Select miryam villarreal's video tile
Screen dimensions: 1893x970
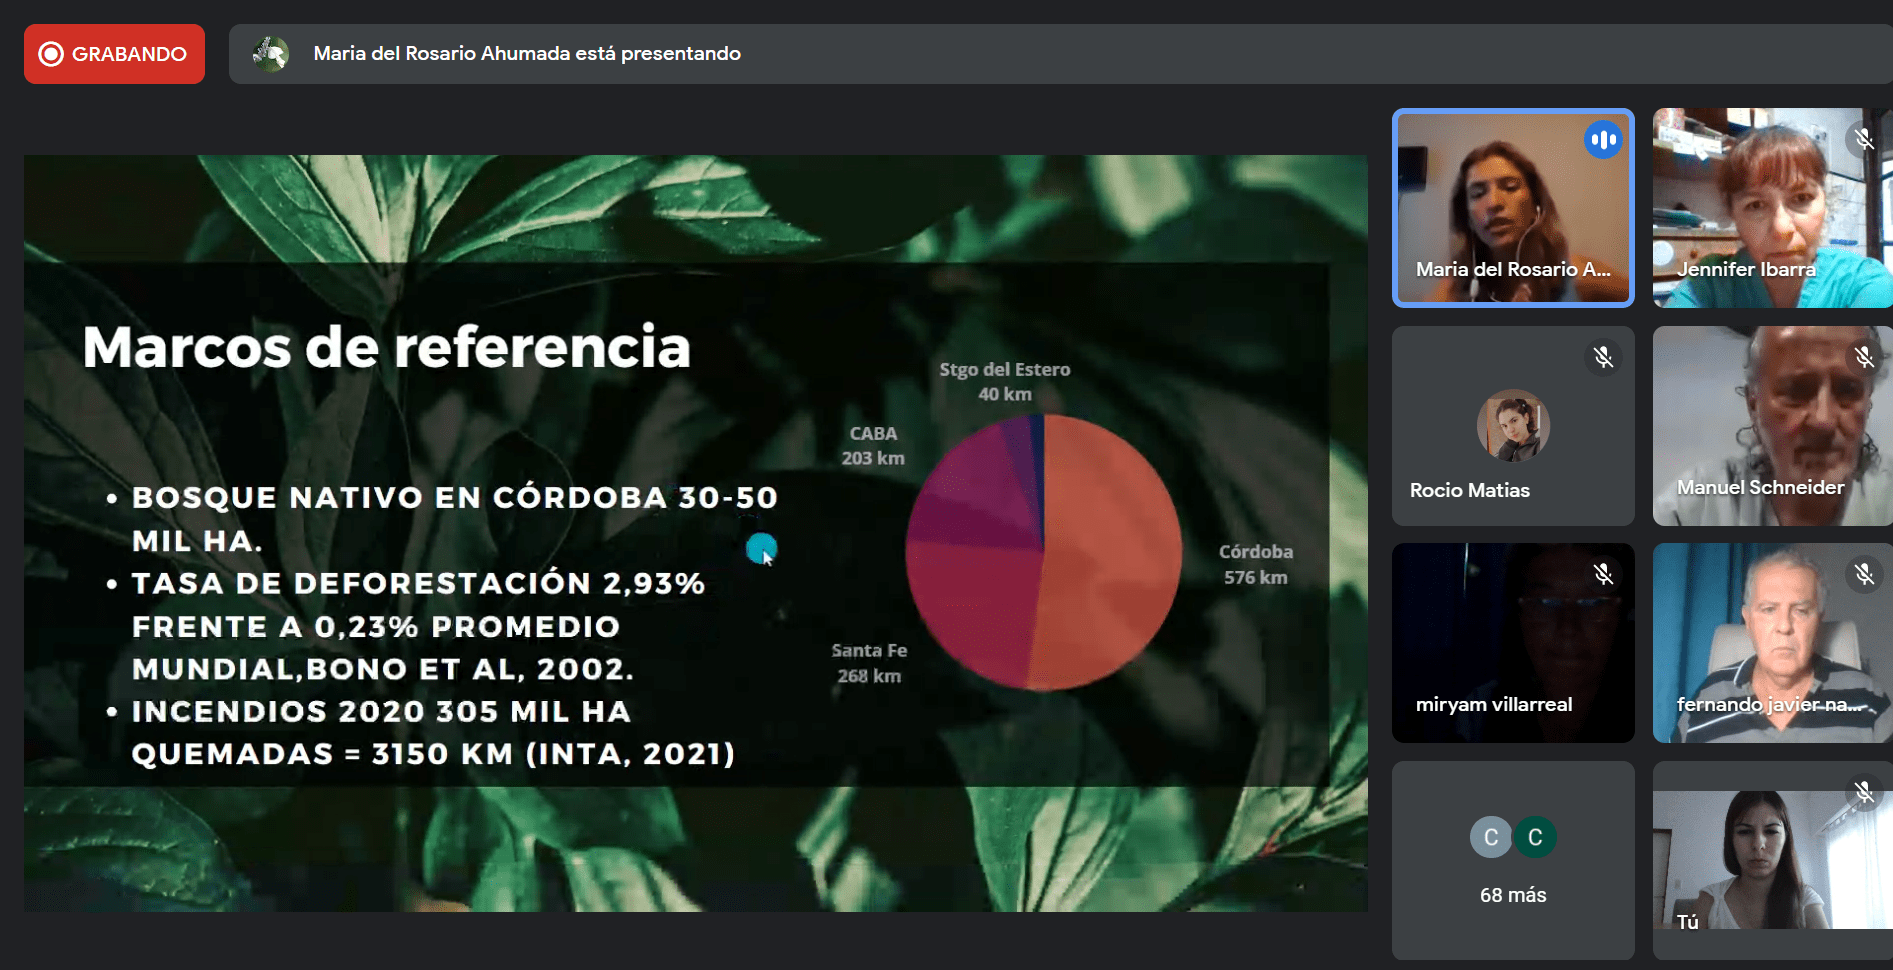tap(1513, 643)
